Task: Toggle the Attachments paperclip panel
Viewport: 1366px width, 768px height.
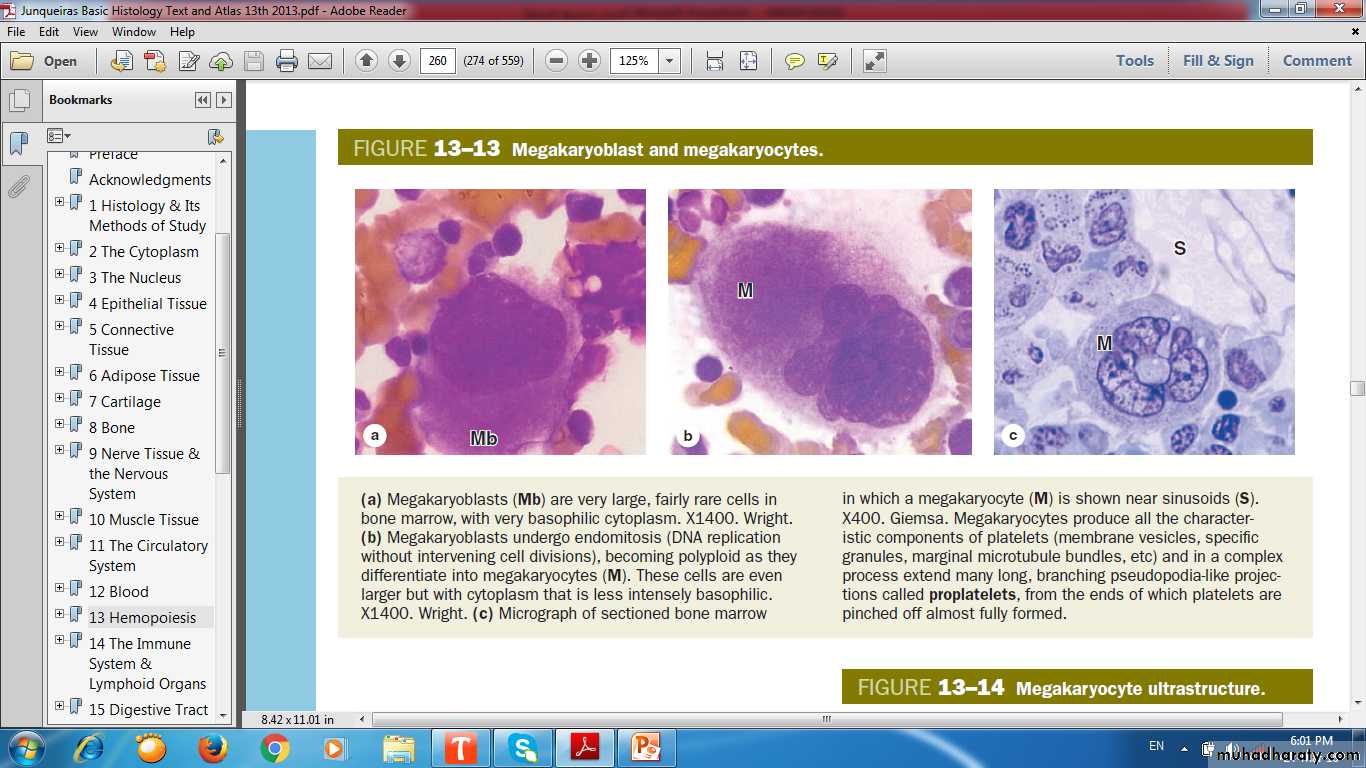Action: (18, 187)
